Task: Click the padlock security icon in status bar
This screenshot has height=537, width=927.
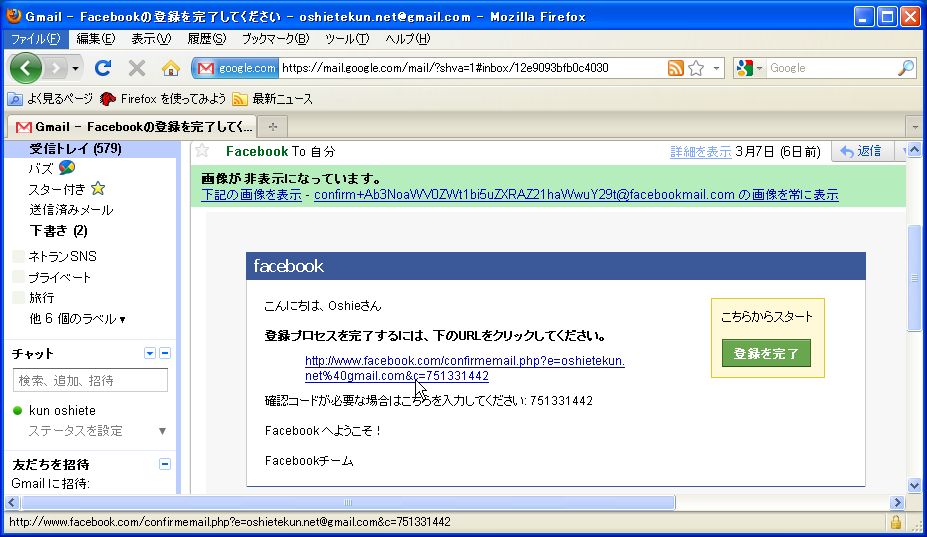Action: click(x=896, y=522)
